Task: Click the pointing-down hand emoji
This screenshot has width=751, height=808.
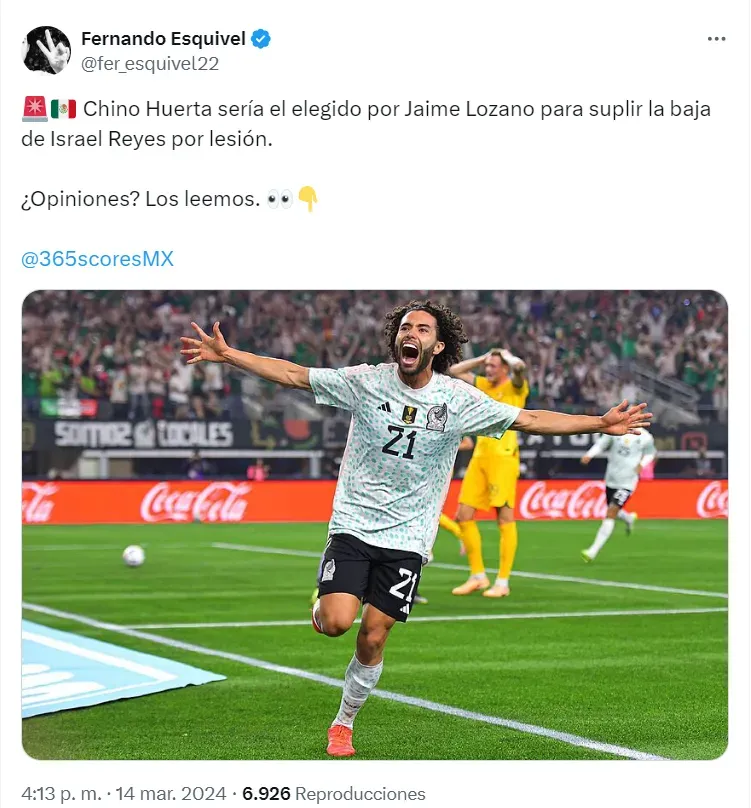Action: [x=308, y=199]
